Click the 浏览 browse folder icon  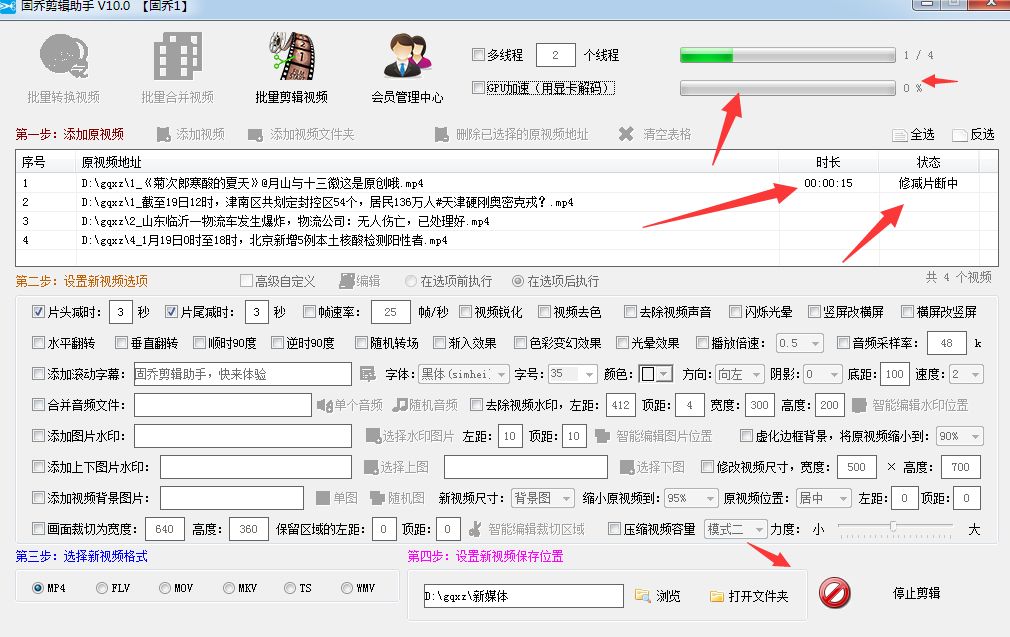[x=642, y=596]
